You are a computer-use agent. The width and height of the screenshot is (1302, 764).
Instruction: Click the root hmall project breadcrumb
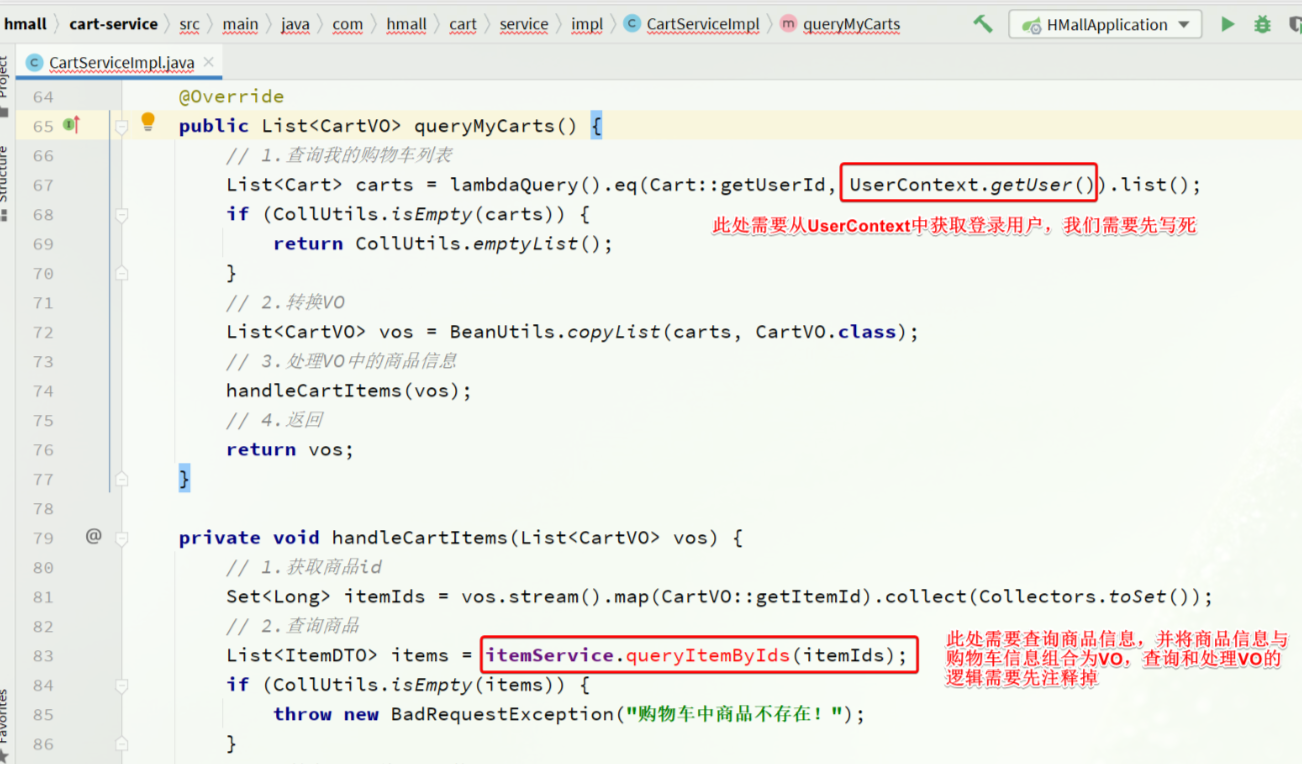tap(24, 24)
